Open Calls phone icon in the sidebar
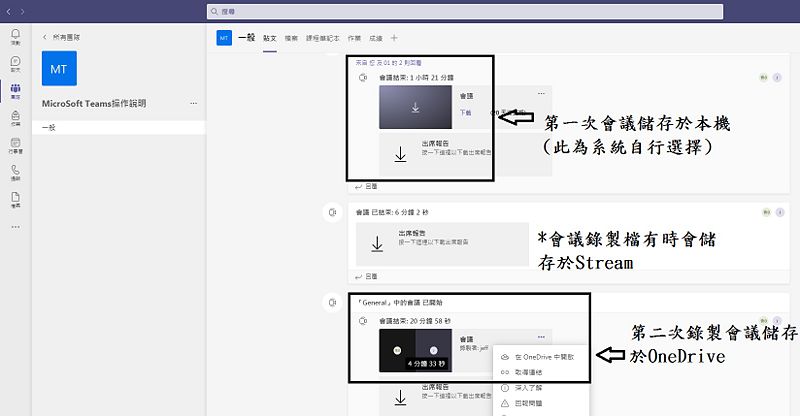 pyautogui.click(x=16, y=173)
